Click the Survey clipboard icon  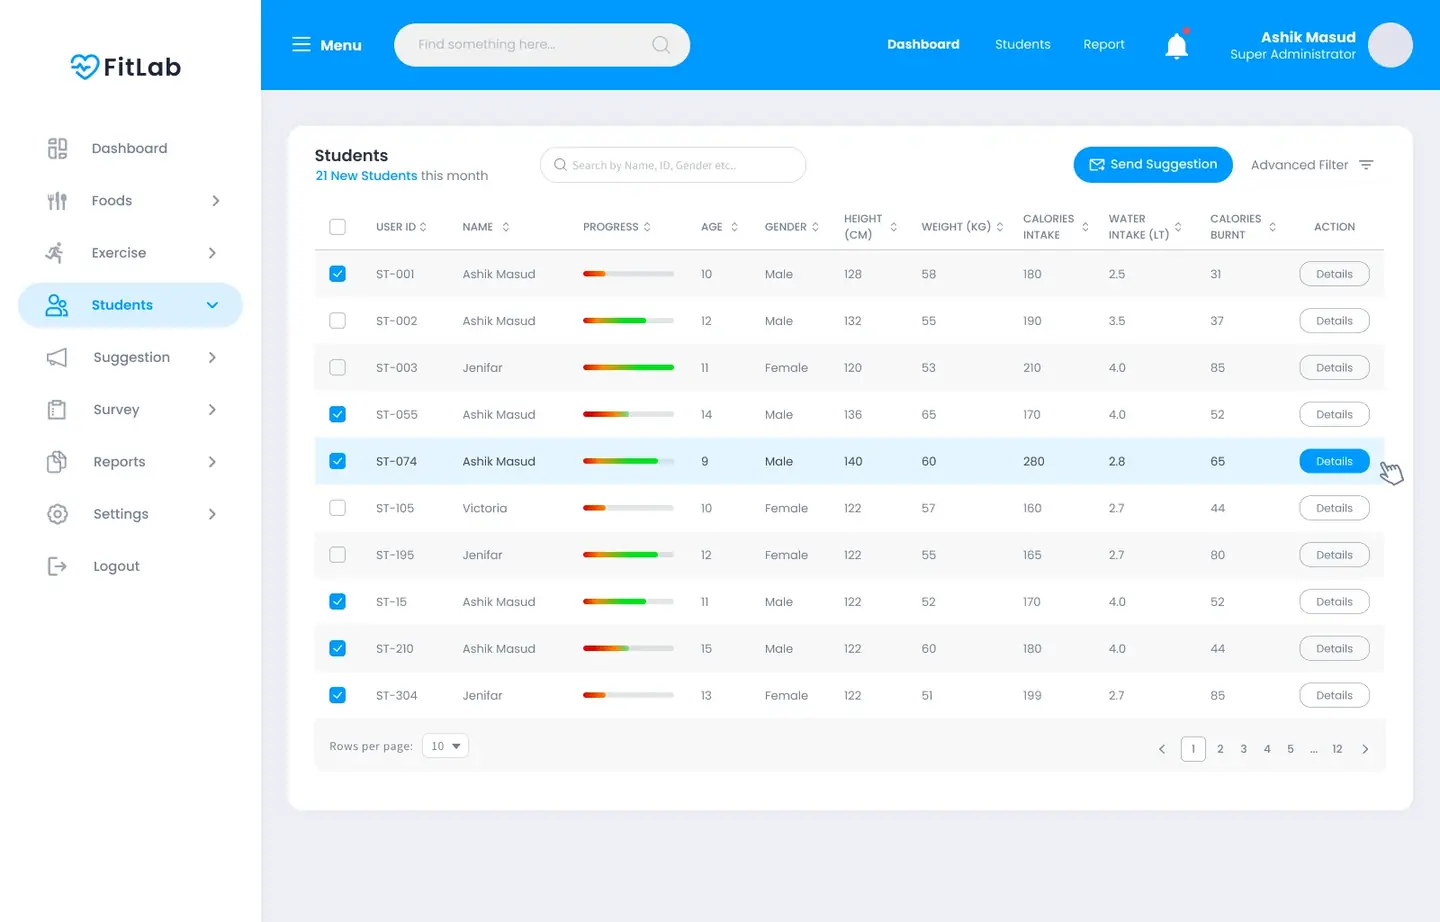coord(57,409)
